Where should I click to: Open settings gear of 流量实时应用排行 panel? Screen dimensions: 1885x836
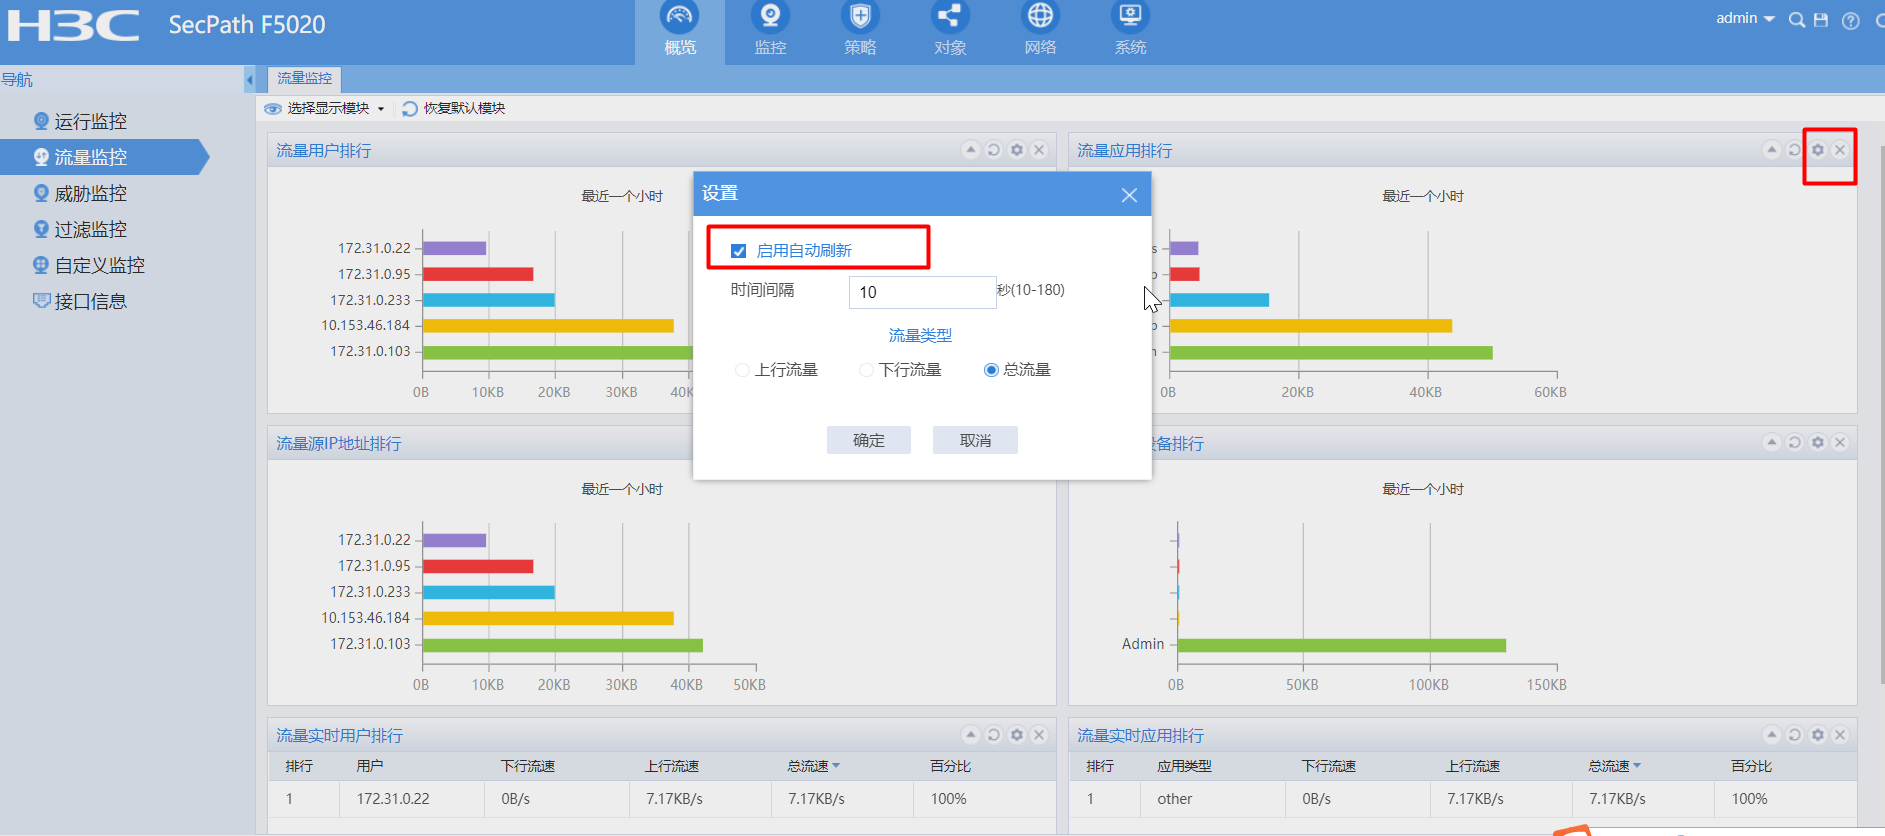(x=1818, y=735)
